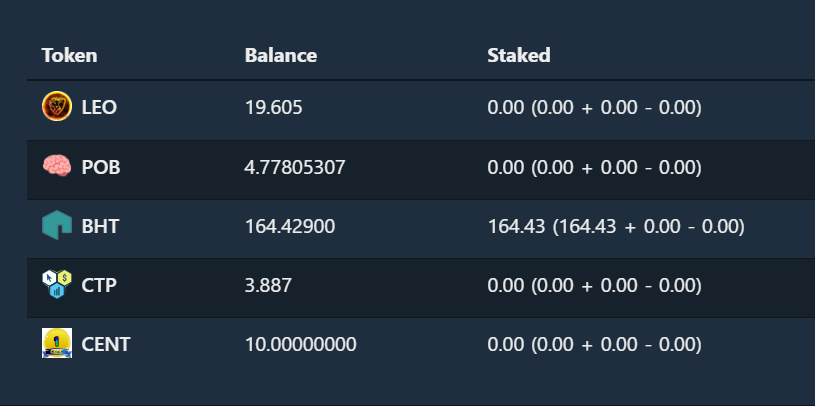Image resolution: width=815 pixels, height=406 pixels.
Task: Click the LEO staked value 0.00
Action: [x=506, y=108]
